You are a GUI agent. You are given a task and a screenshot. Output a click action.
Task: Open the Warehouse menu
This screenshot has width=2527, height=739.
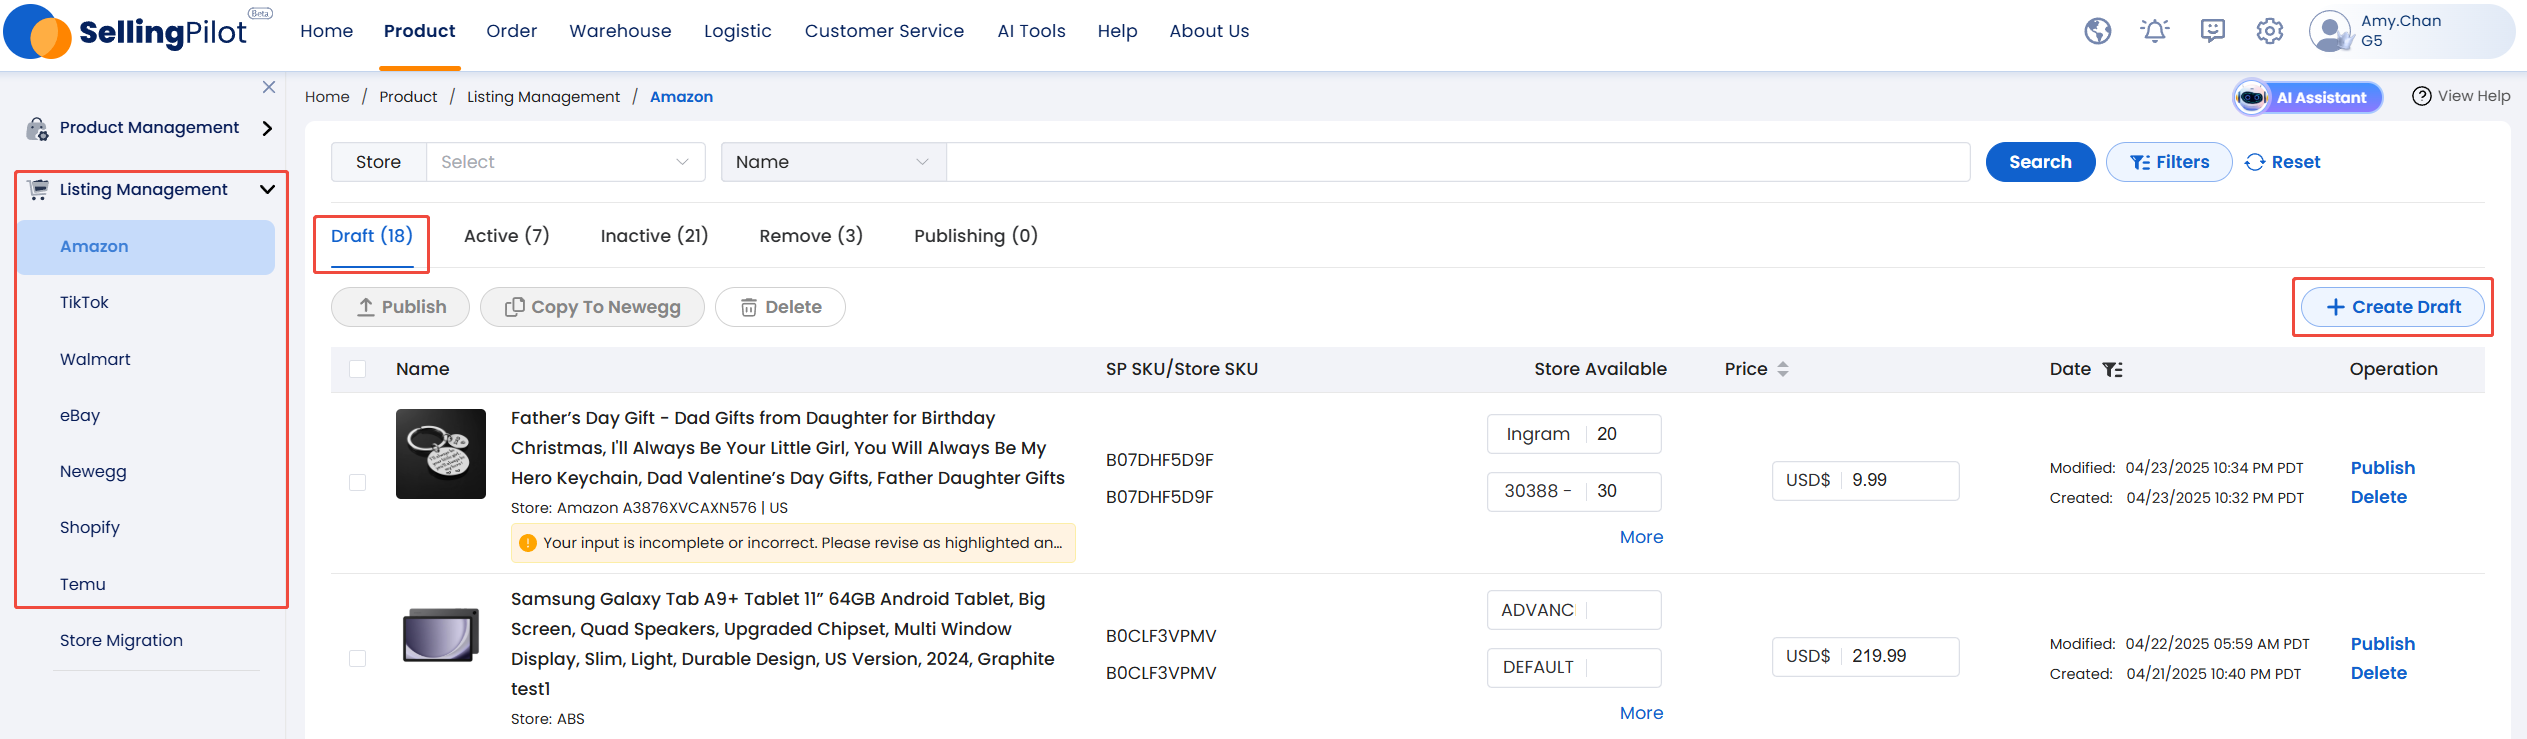pyautogui.click(x=620, y=31)
